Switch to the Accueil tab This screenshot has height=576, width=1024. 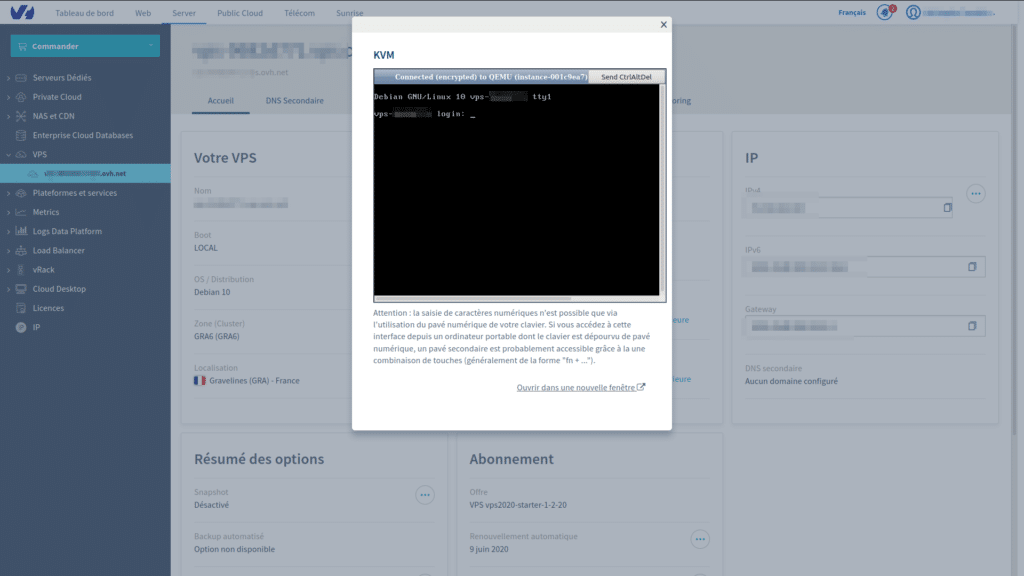click(221, 101)
